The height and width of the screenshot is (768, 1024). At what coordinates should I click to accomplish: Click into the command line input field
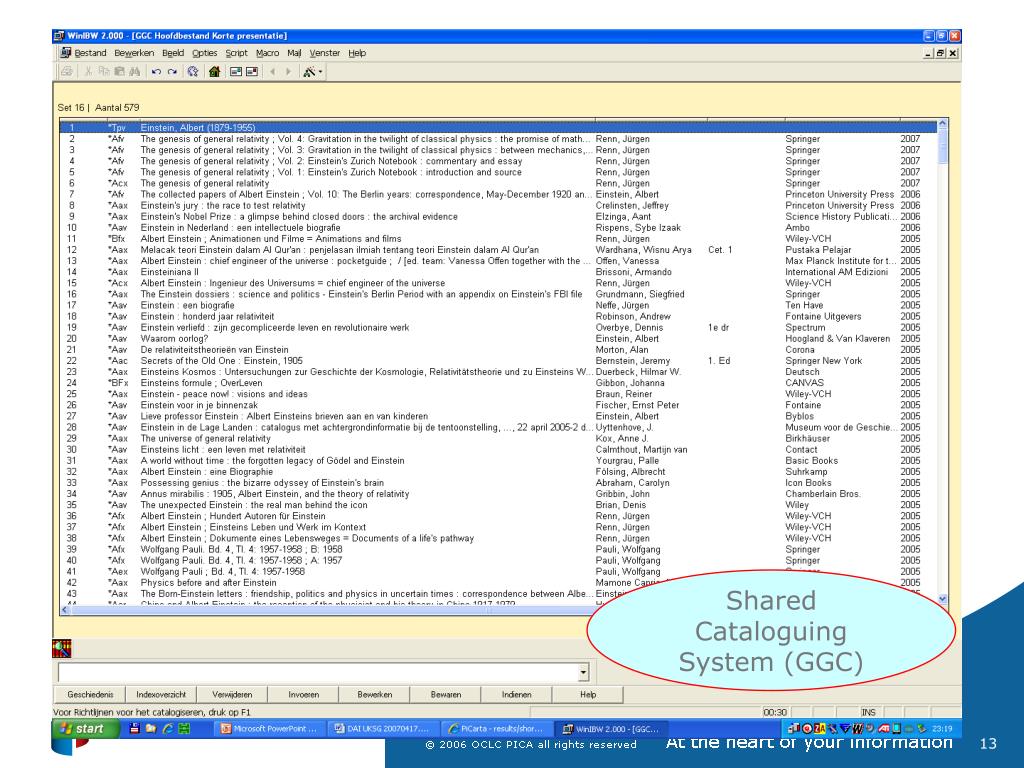(318, 672)
